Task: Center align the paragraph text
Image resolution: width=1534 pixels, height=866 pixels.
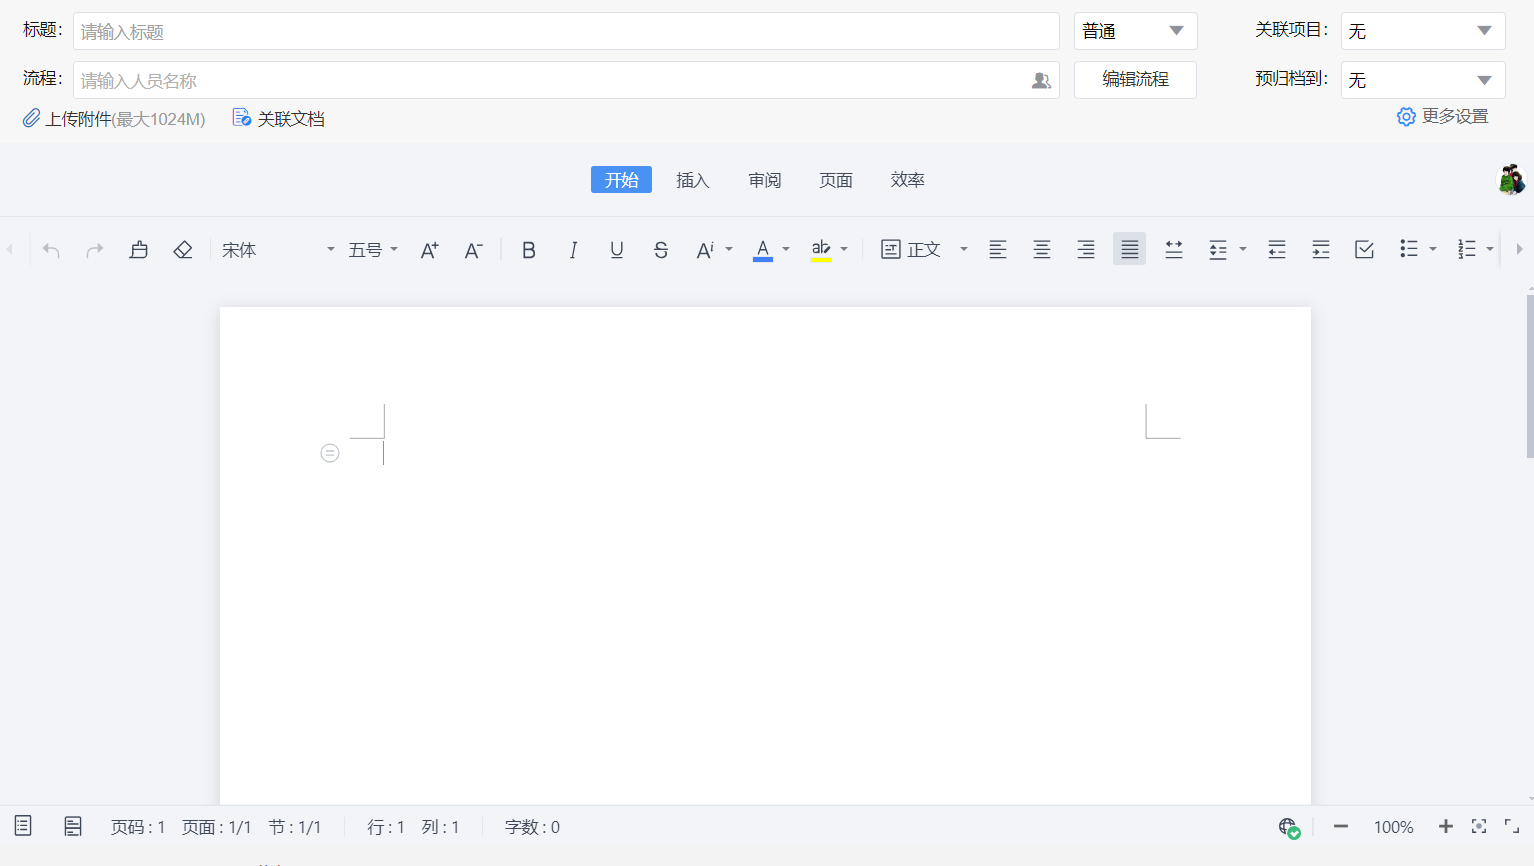Action: coord(1042,250)
